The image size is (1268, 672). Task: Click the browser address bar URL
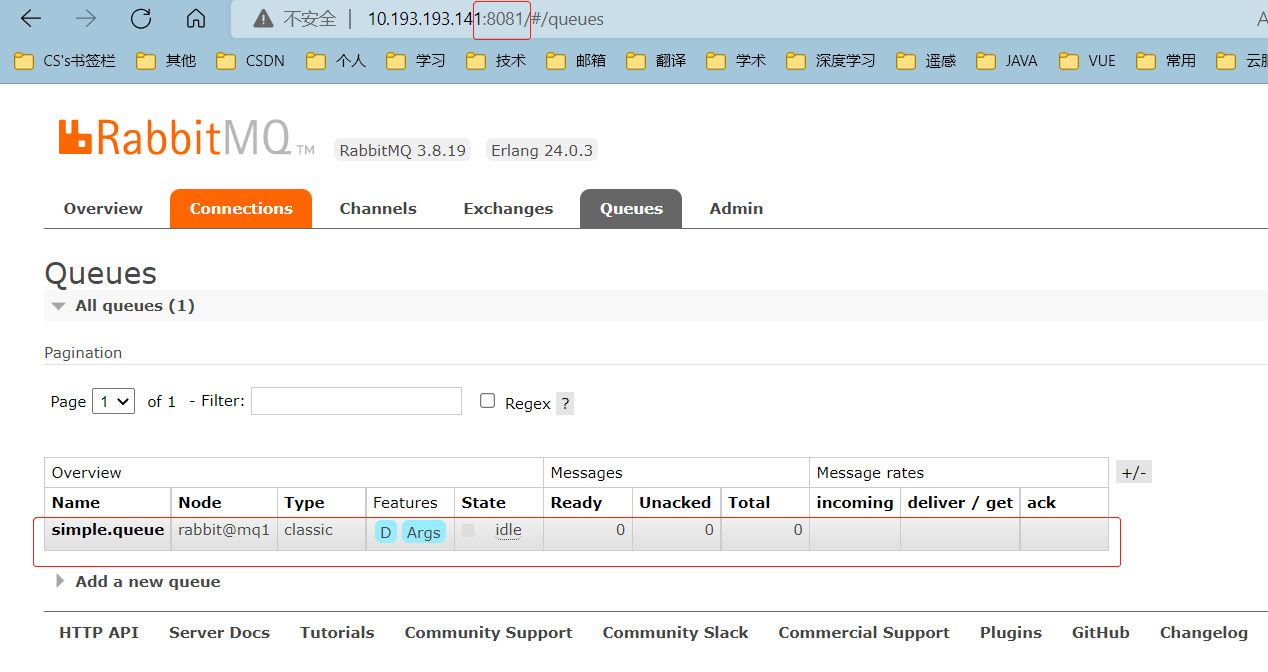[485, 18]
